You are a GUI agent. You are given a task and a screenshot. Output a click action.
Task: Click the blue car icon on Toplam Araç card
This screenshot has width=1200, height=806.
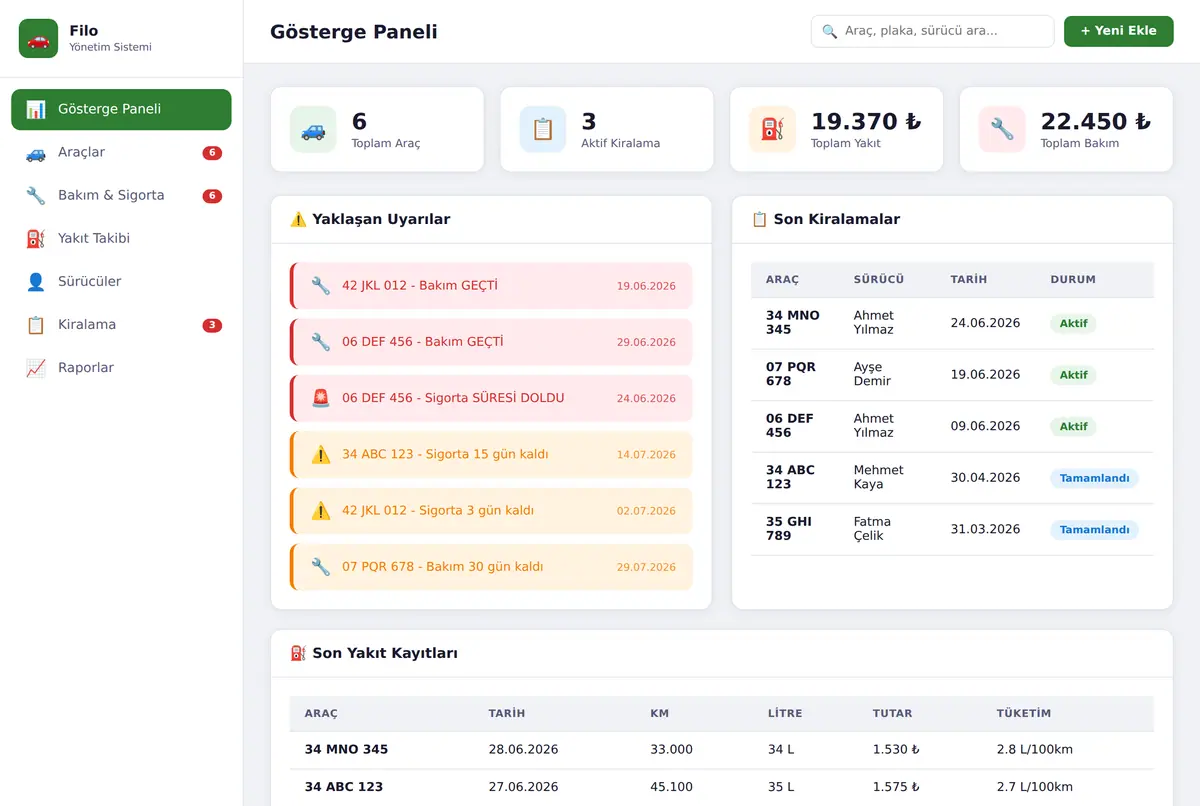point(313,129)
